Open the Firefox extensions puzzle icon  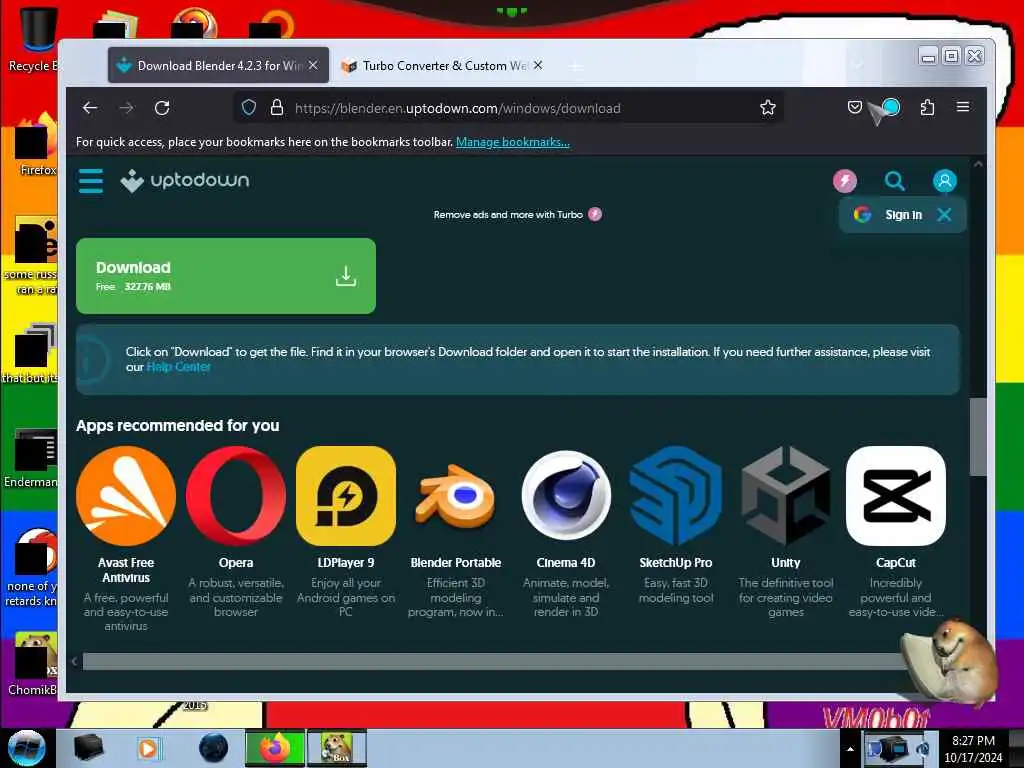pos(927,107)
